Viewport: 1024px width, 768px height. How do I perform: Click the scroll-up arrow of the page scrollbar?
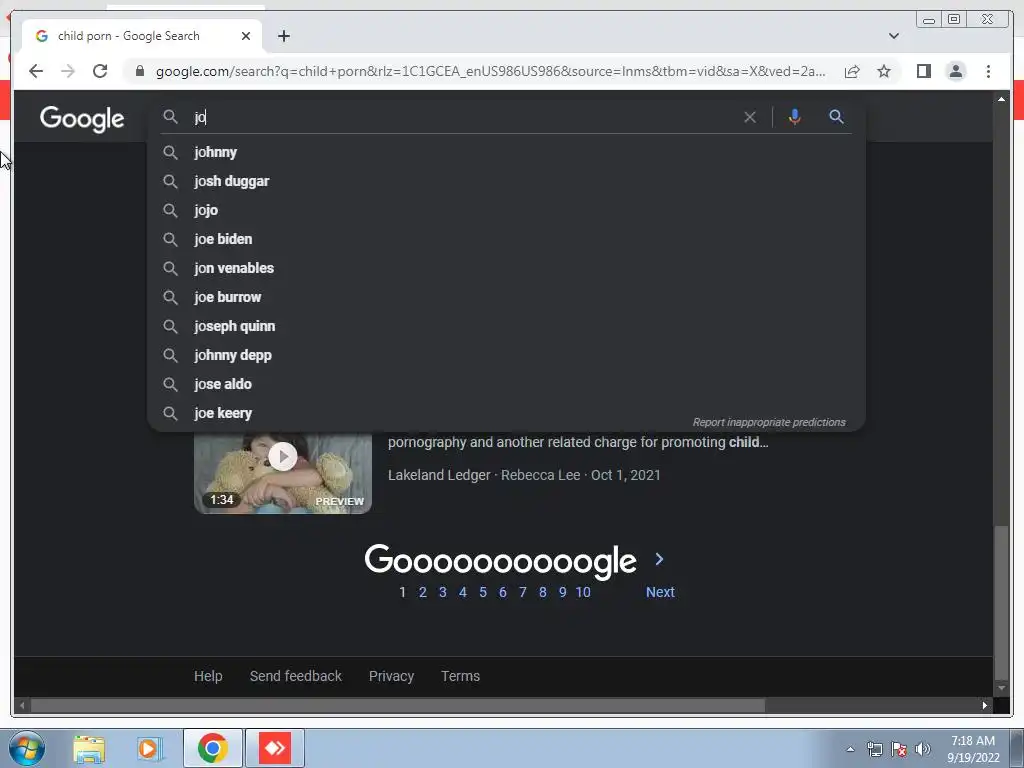1001,99
